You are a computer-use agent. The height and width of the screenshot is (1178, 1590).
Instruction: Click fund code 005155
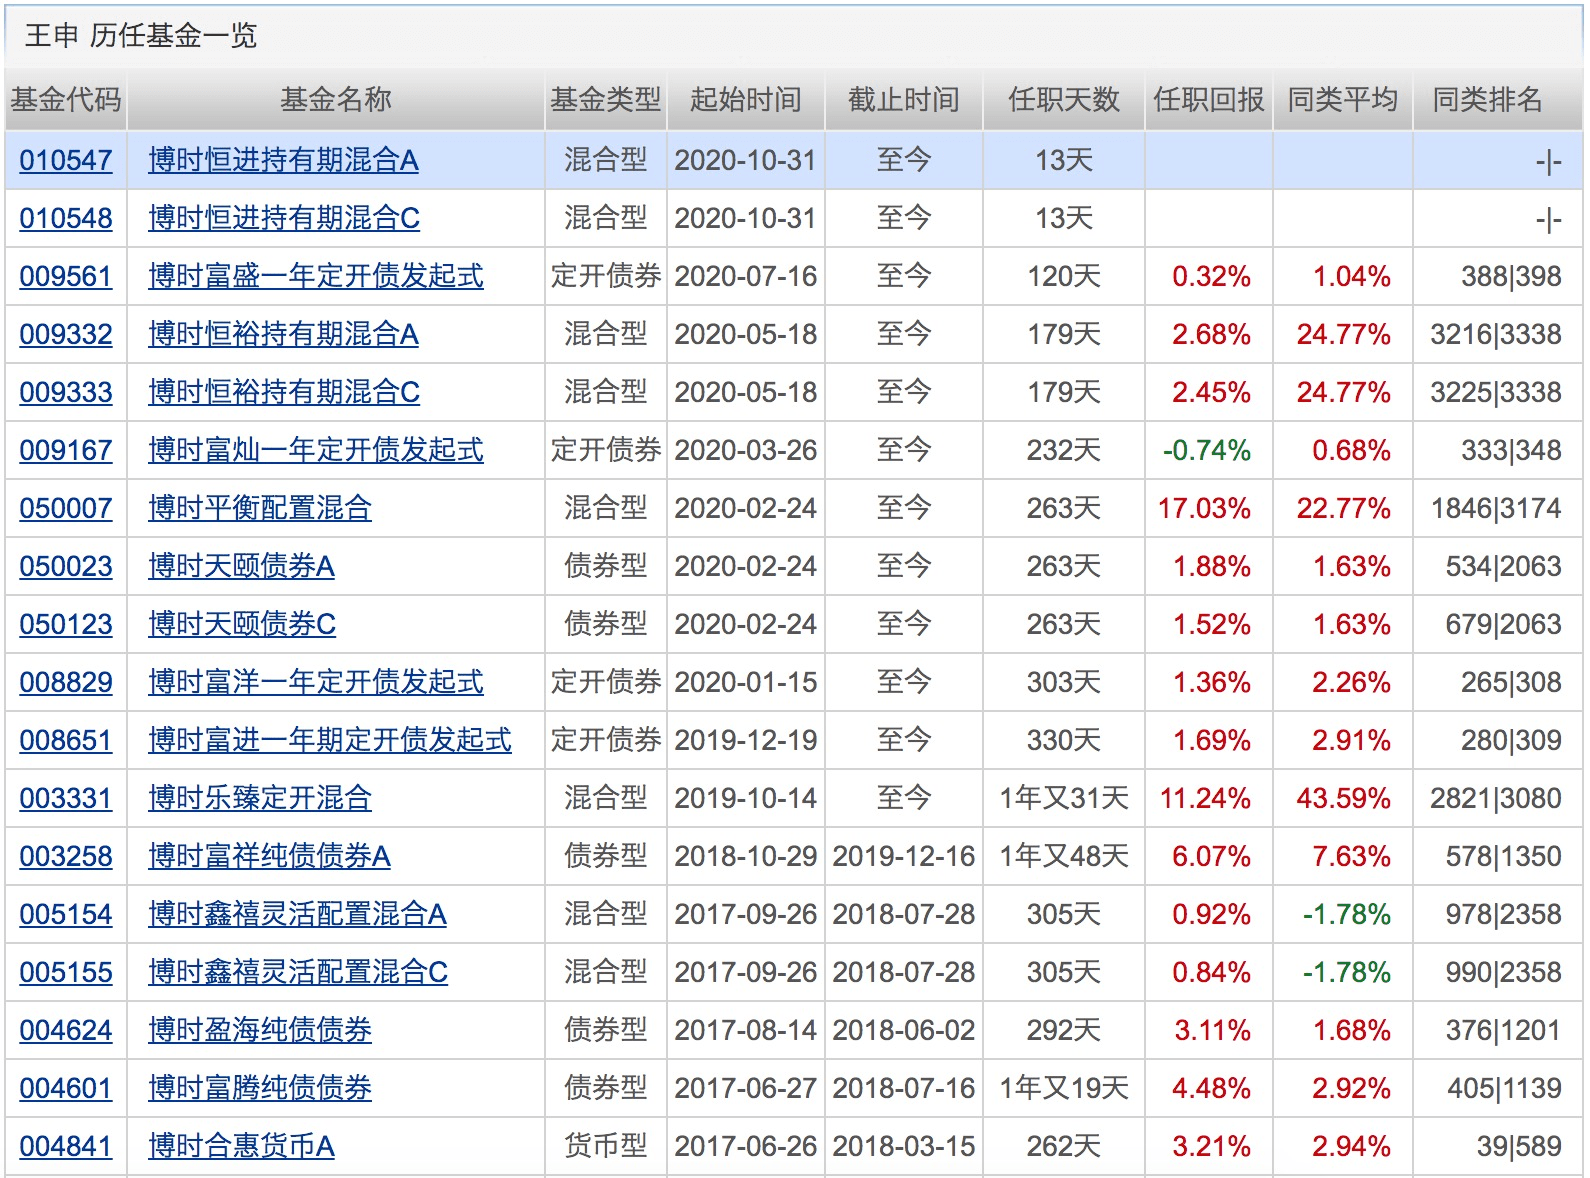(66, 972)
